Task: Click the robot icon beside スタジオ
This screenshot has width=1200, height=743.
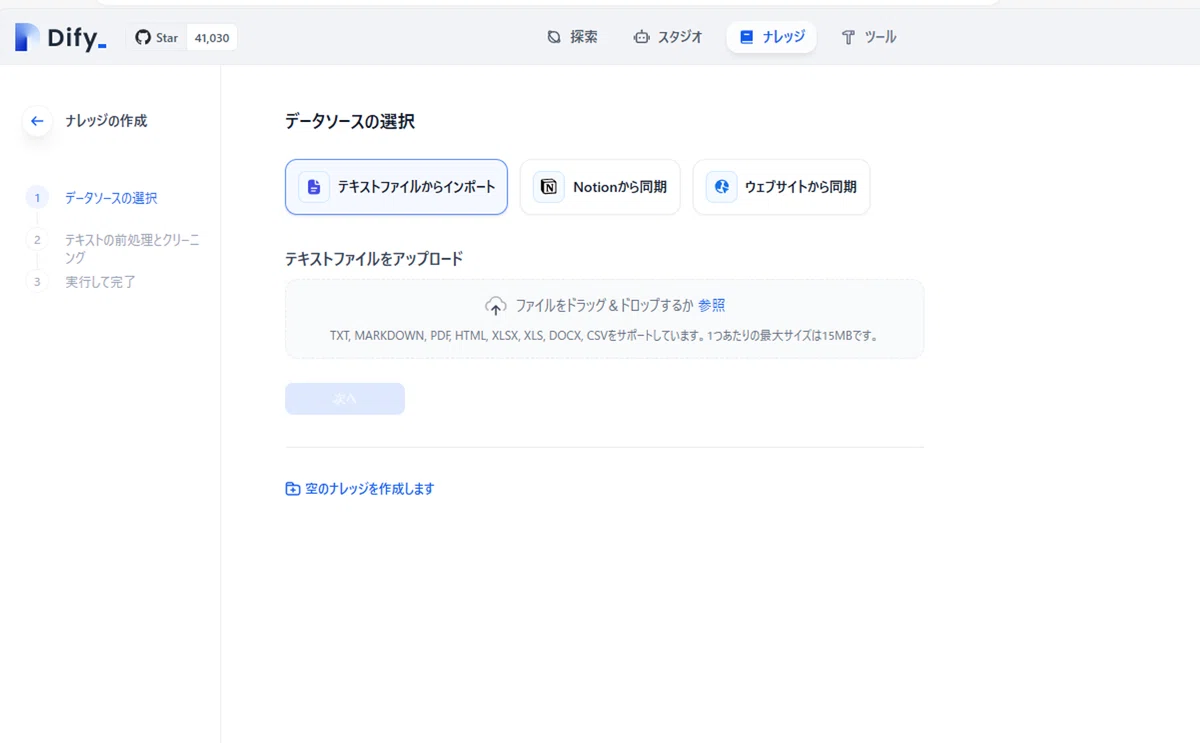Action: [641, 37]
